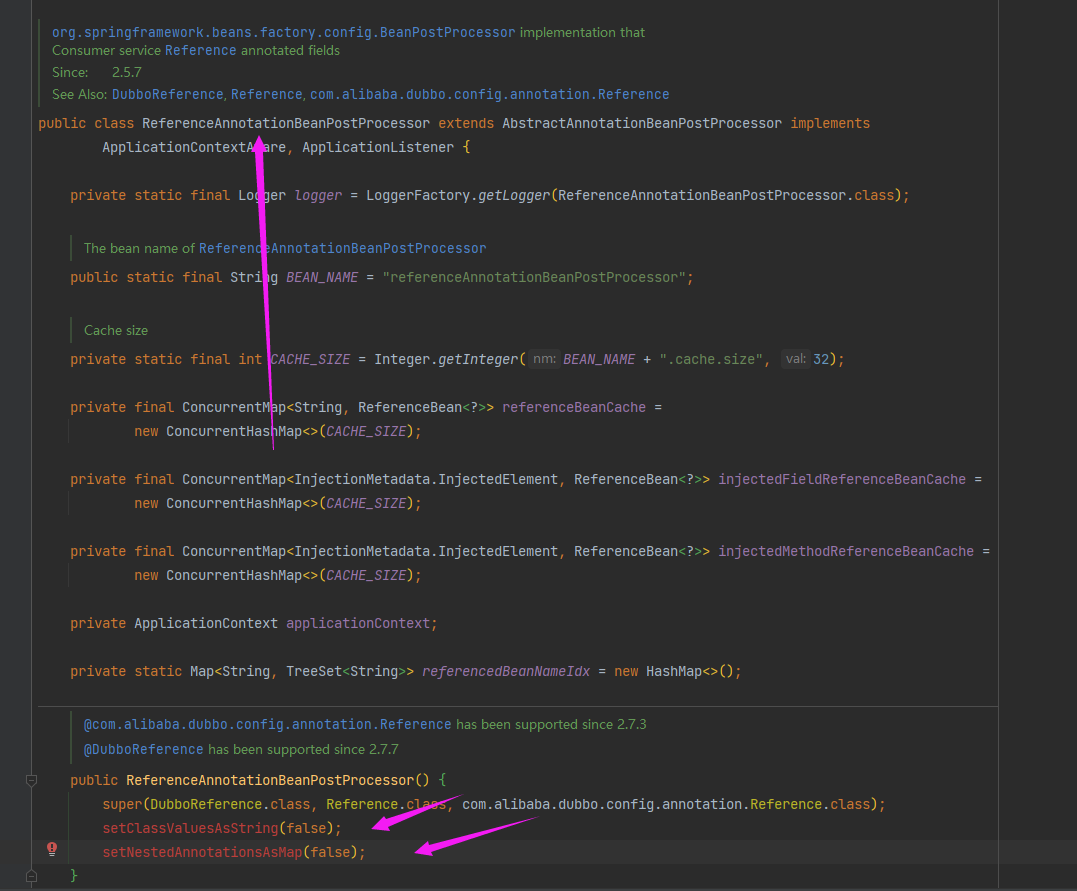Follow the @DubboReference doc link
Viewport: 1077px width, 891px height.
(144, 749)
